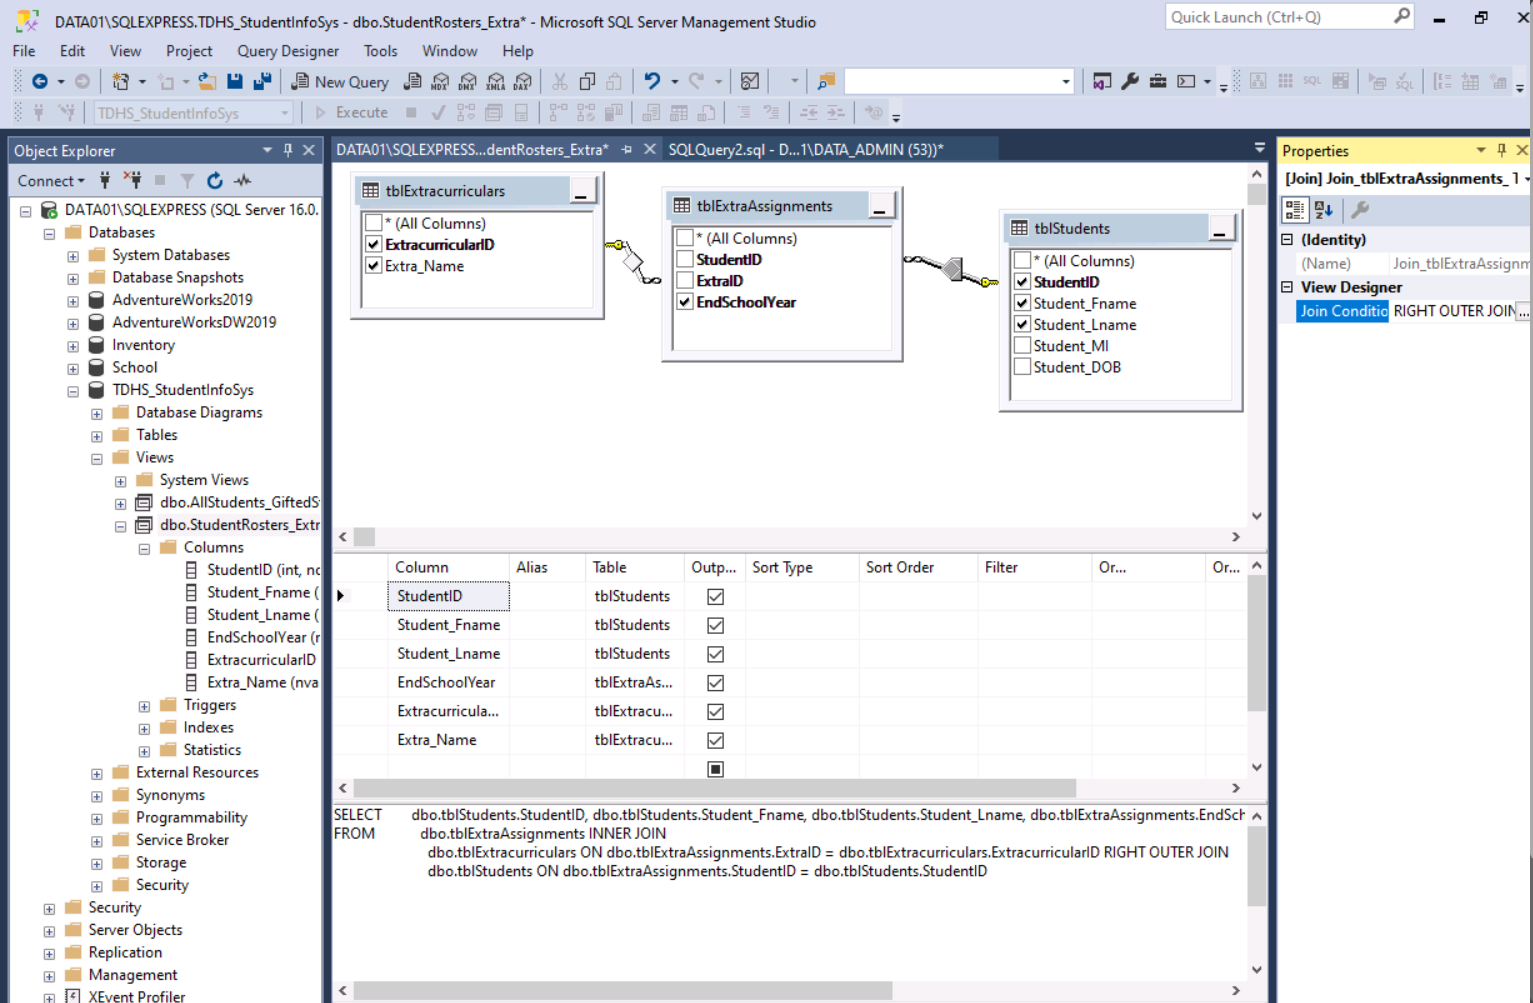This screenshot has width=1533, height=1003.
Task: Click the connect plug icon in Object Explorer
Action: [105, 181]
